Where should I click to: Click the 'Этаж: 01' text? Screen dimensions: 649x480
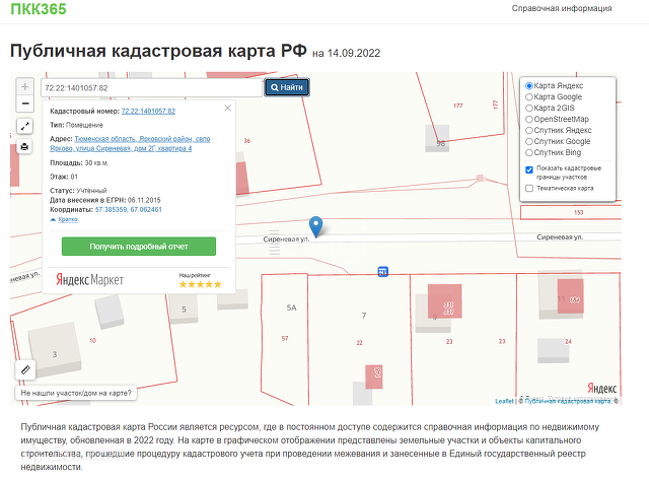click(64, 177)
